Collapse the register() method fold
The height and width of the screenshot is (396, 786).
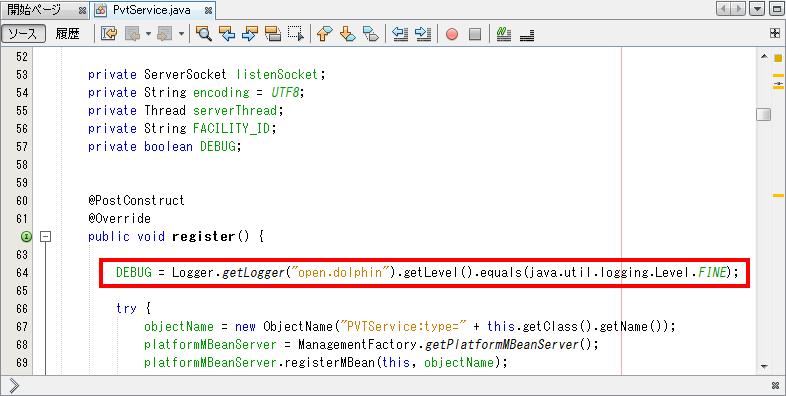pyautogui.click(x=45, y=236)
